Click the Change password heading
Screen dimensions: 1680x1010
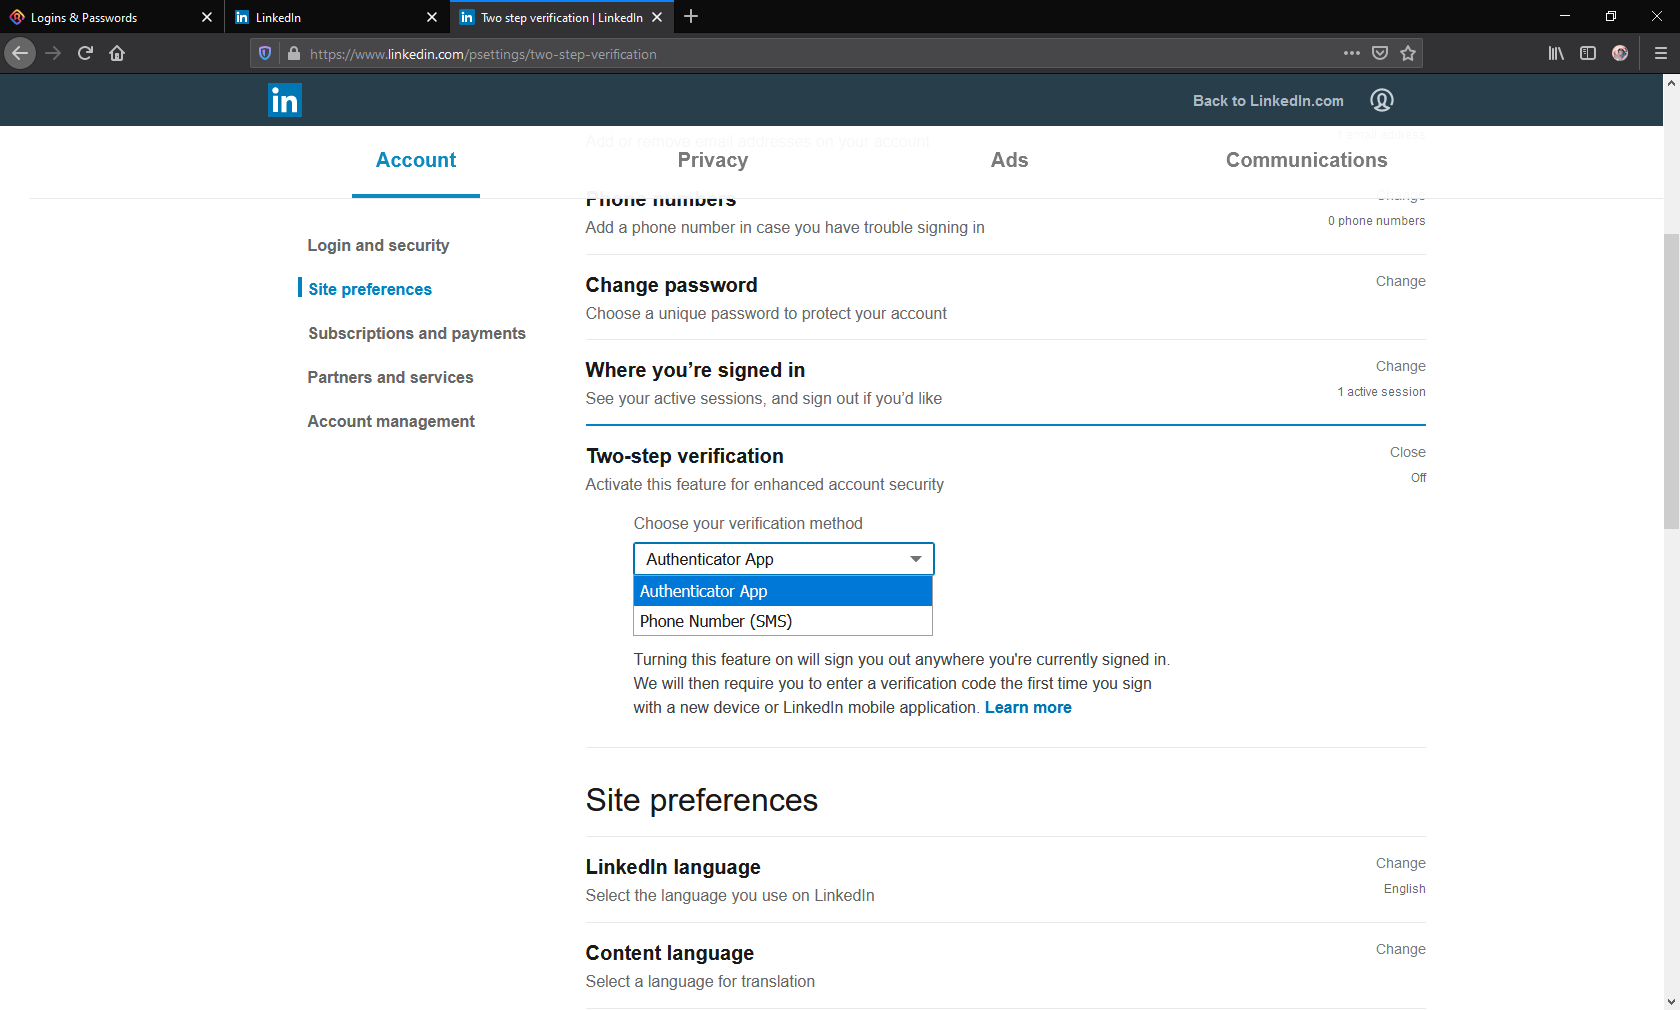click(x=671, y=285)
